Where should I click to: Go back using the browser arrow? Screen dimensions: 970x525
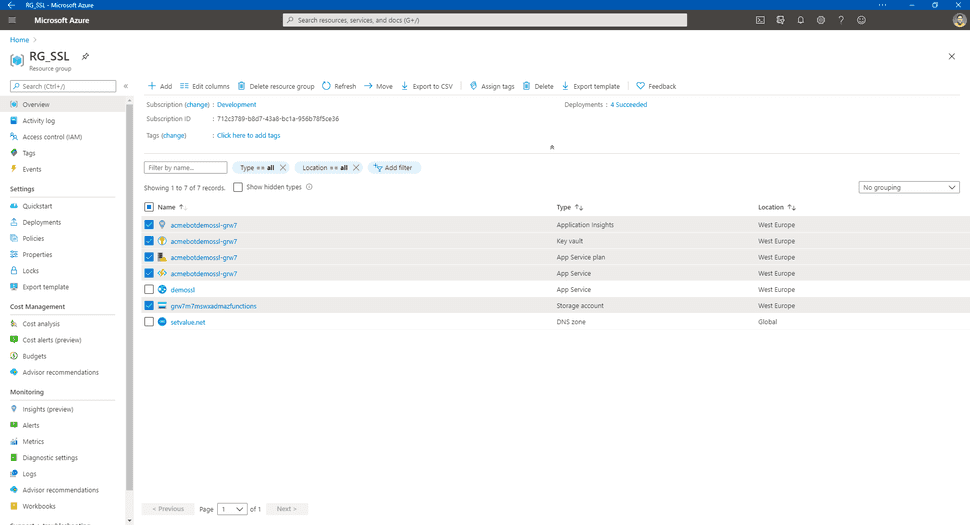click(11, 5)
